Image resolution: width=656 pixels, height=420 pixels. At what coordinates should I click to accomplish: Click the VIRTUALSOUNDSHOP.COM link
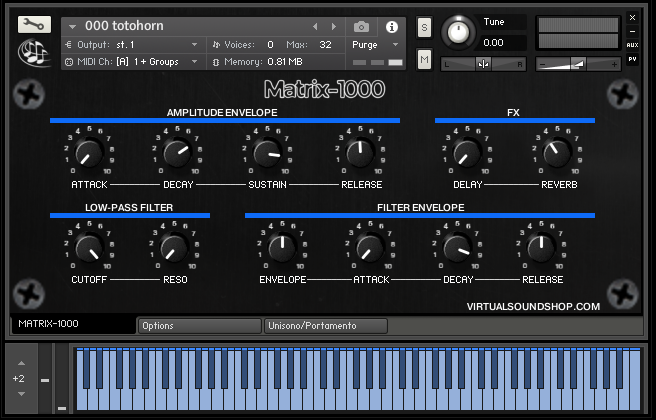tap(533, 307)
